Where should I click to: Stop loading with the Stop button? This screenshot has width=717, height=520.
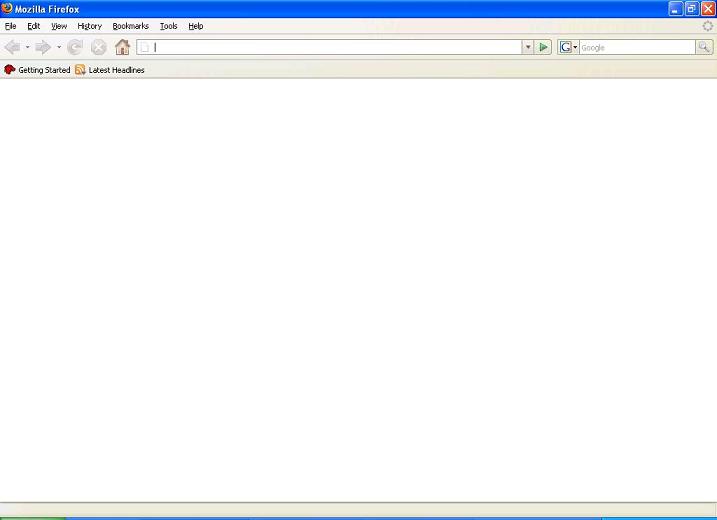point(98,47)
